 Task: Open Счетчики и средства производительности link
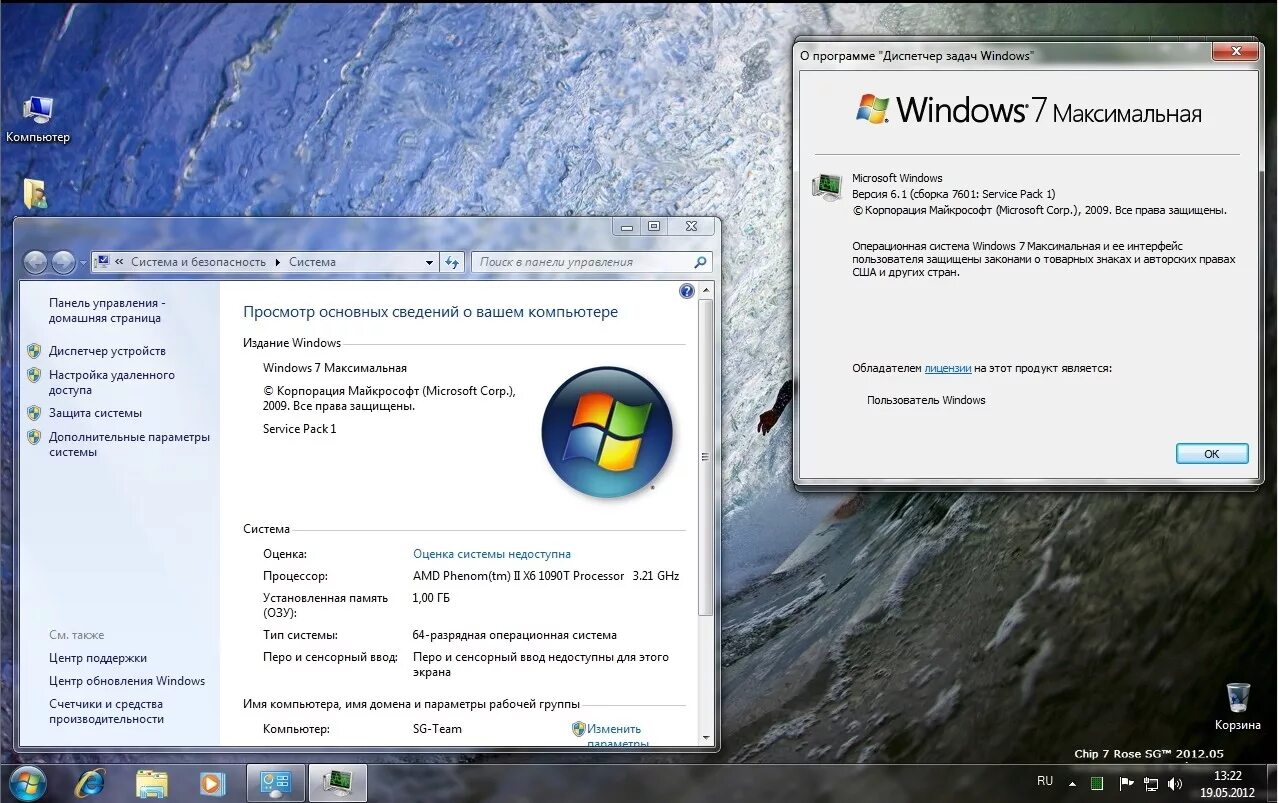[107, 711]
